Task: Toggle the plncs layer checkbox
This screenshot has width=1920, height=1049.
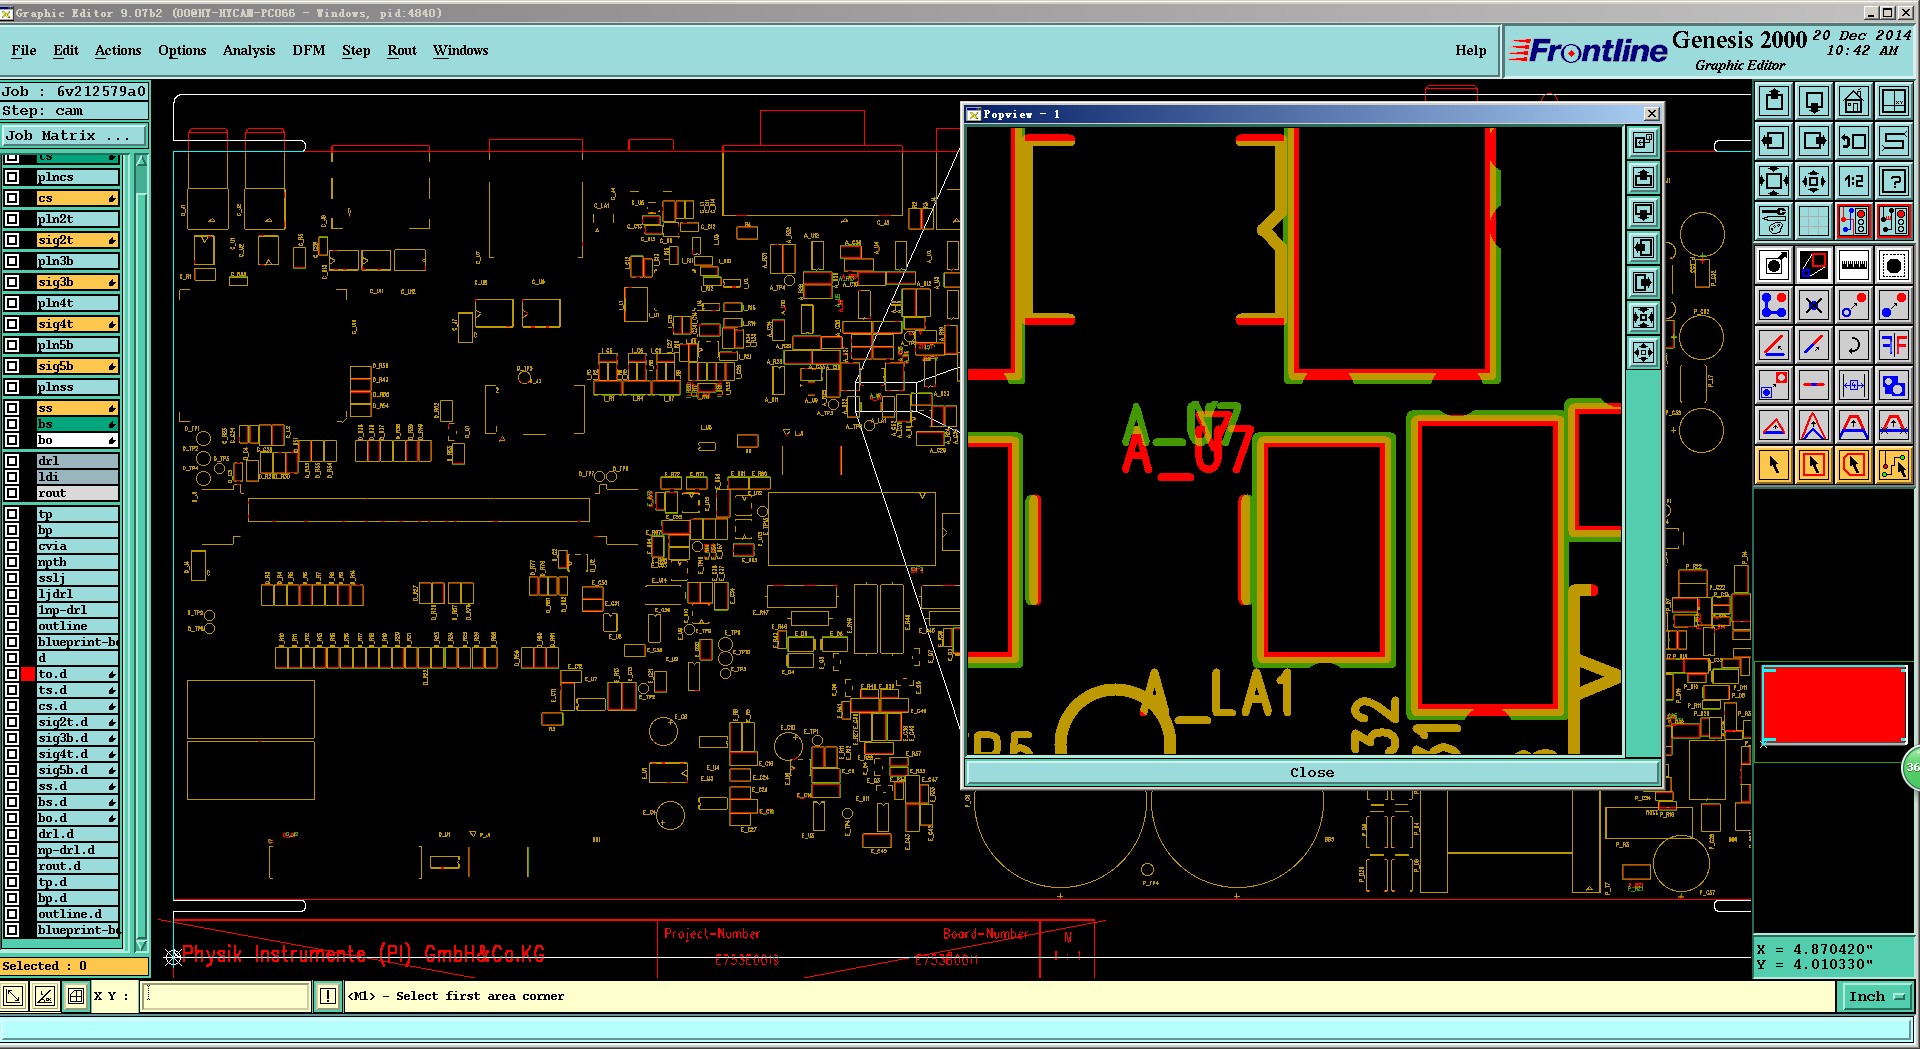Action: click(12, 177)
